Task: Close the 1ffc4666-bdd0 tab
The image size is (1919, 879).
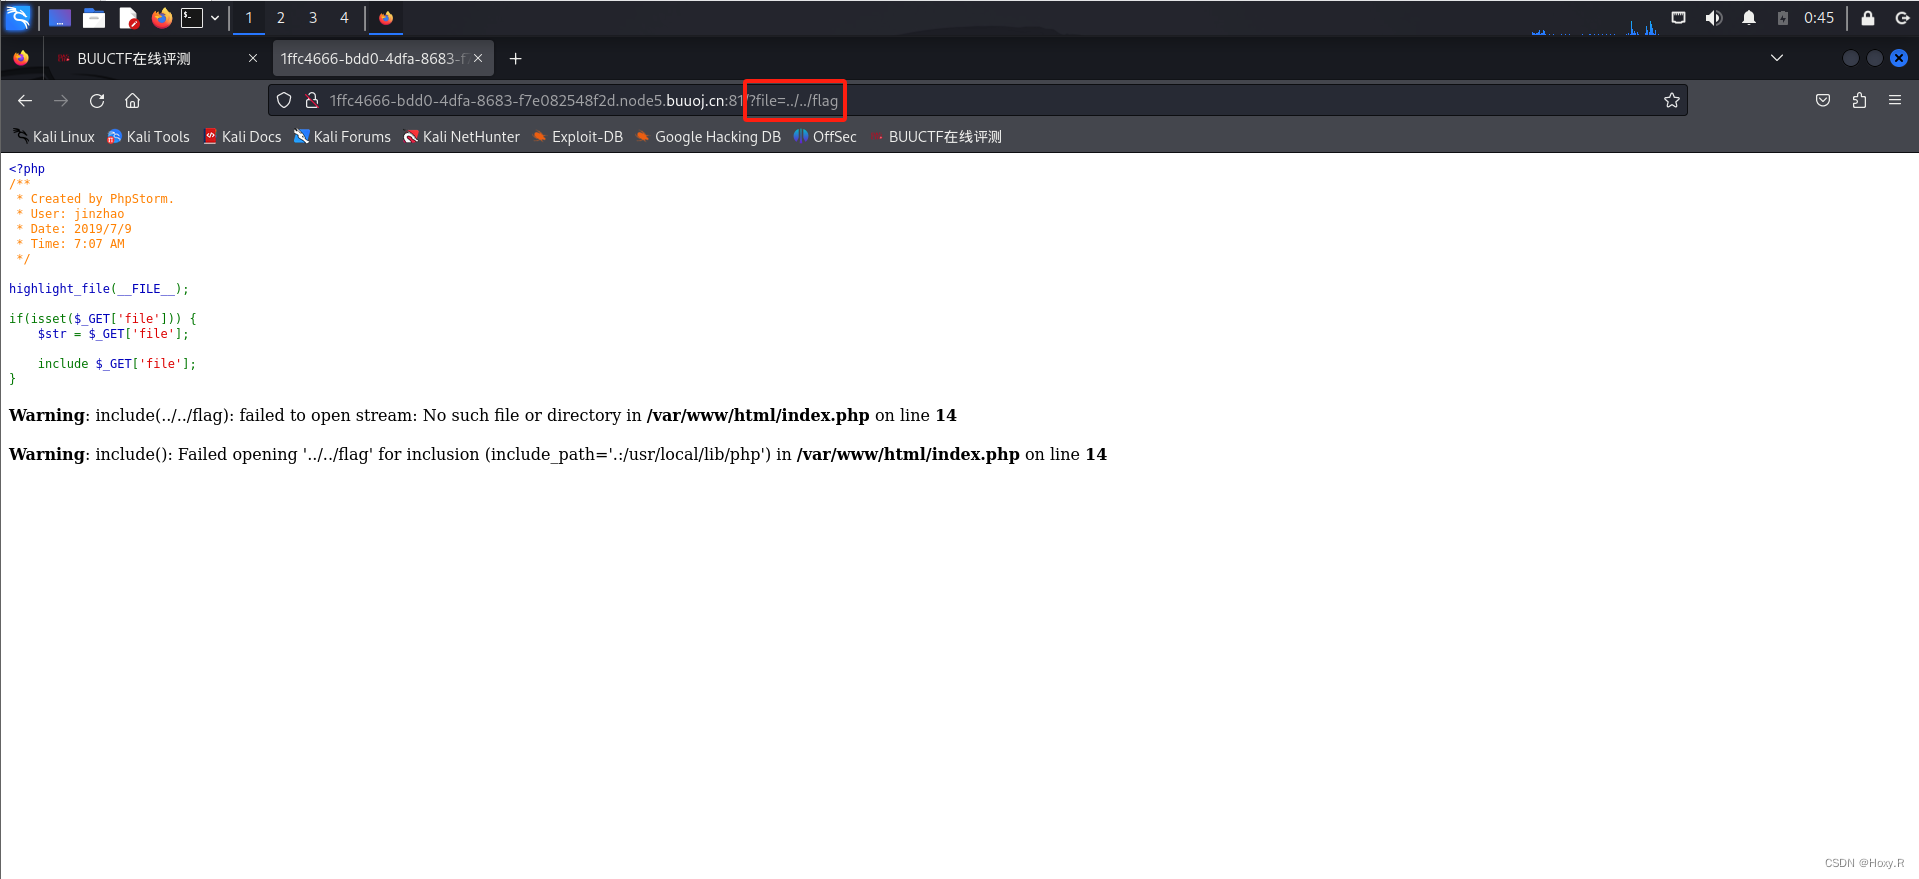Action: 478,58
